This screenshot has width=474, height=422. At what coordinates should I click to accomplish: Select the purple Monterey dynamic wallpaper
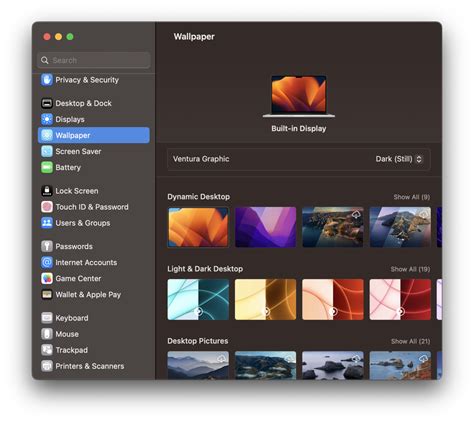point(265,227)
